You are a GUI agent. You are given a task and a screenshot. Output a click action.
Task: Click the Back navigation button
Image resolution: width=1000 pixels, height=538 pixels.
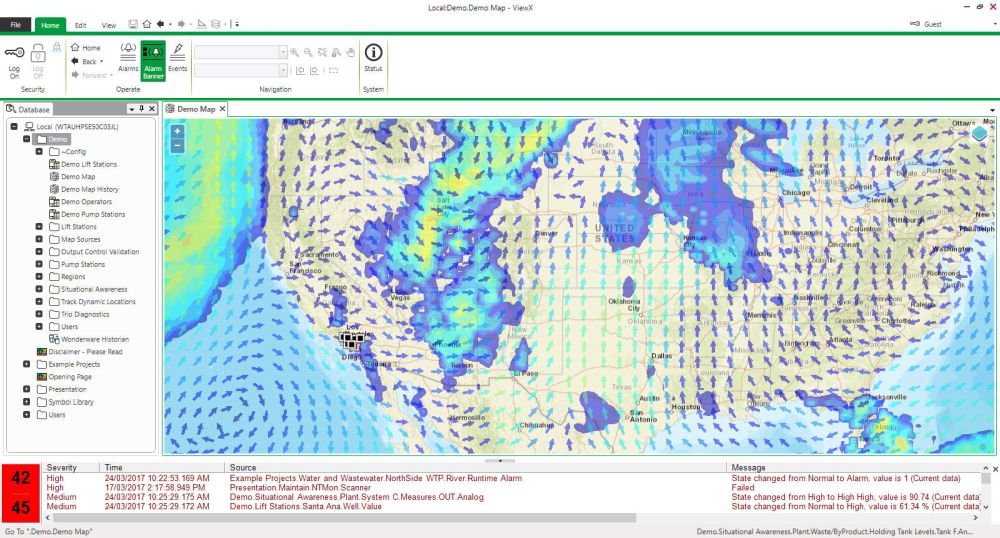pos(86,61)
